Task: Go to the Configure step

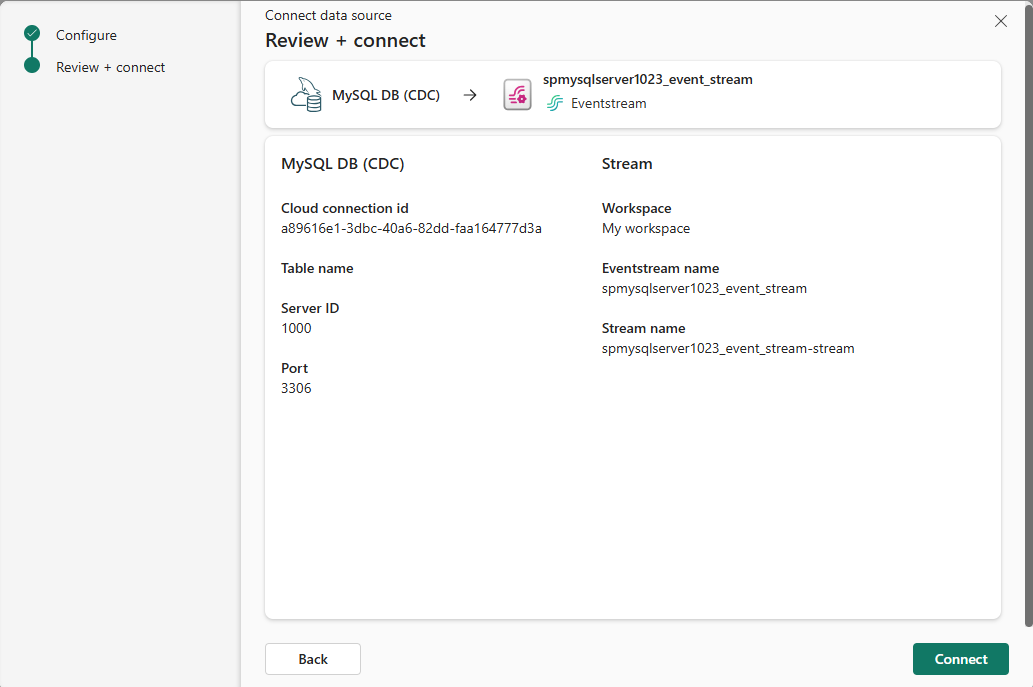Action: pyautogui.click(x=86, y=35)
